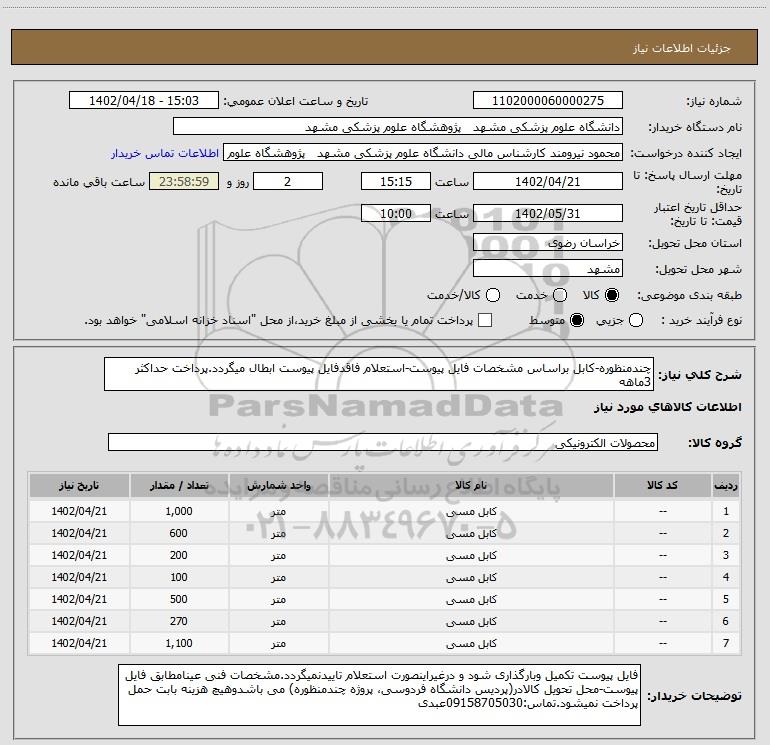Select quantity cell 200 in row 3
The height and width of the screenshot is (745, 770).
pyautogui.click(x=179, y=555)
